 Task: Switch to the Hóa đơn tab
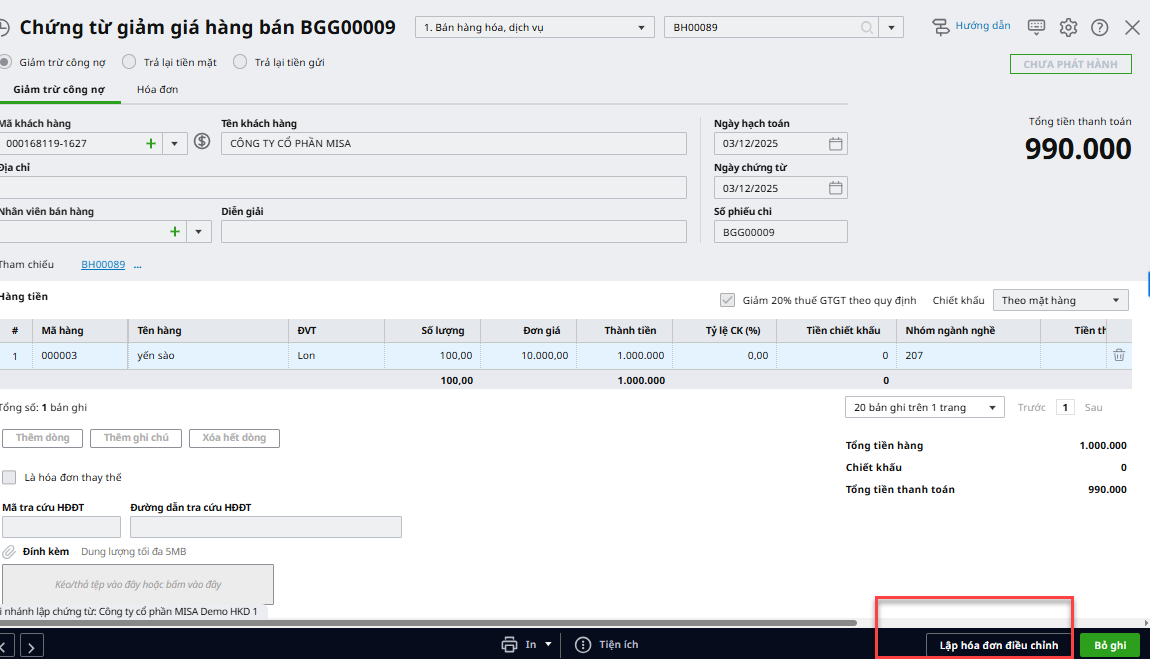[x=157, y=90]
